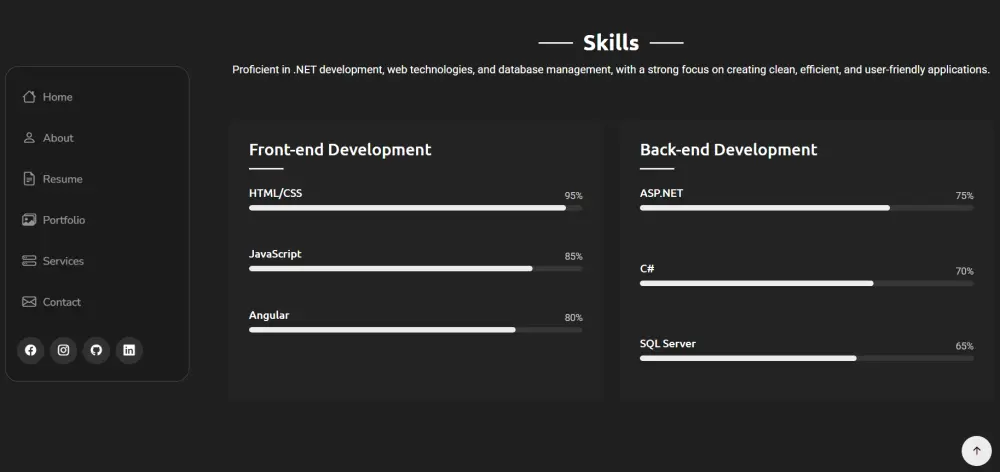The width and height of the screenshot is (1000, 472).
Task: Open the Facebook social link
Action: coord(31,350)
